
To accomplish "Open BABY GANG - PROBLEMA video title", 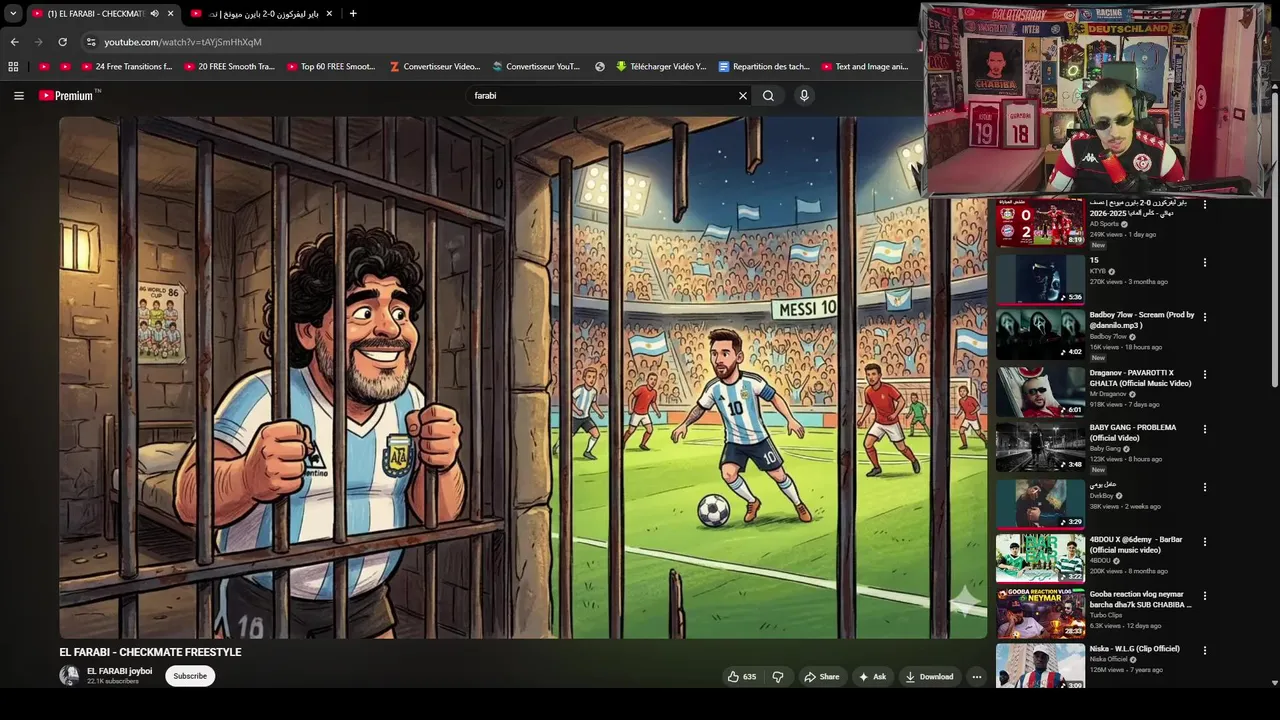I will tap(1133, 433).
